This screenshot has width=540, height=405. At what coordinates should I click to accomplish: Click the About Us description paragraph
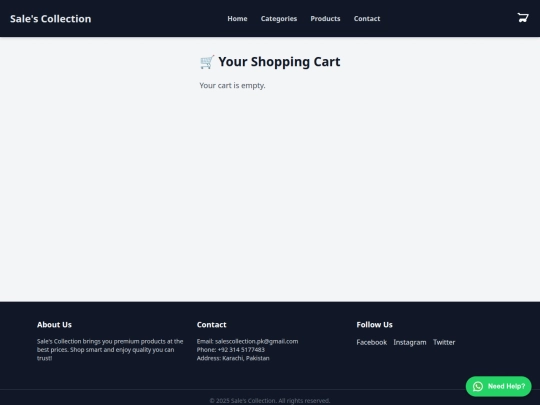coord(110,350)
